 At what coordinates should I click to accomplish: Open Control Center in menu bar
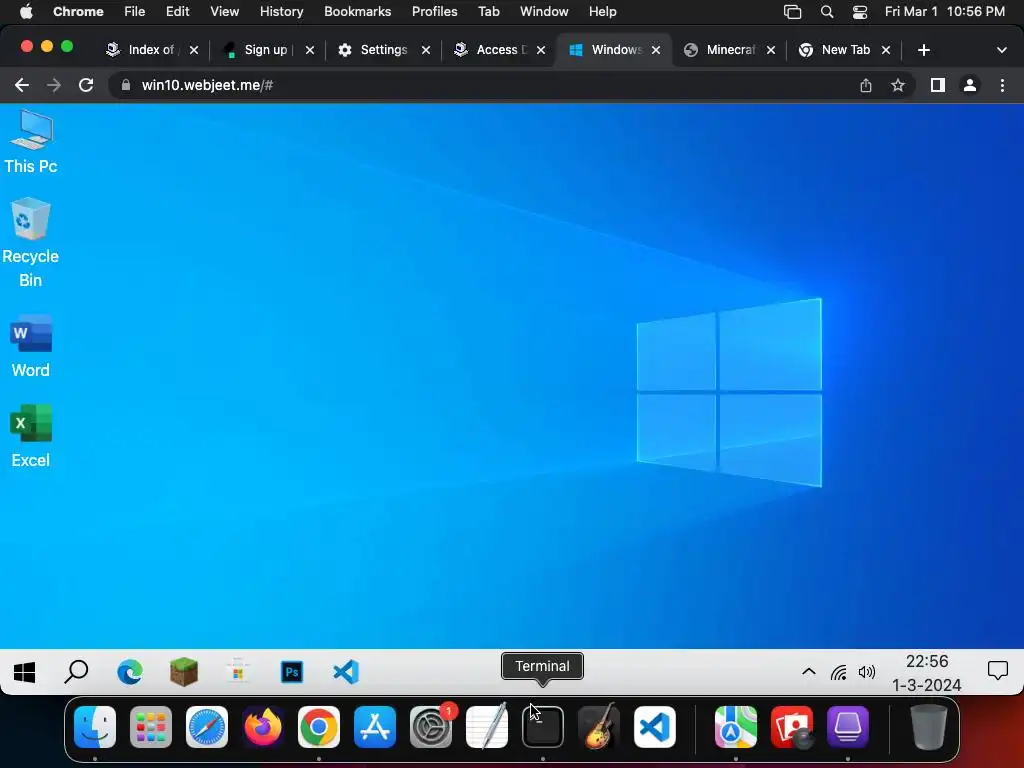point(860,11)
